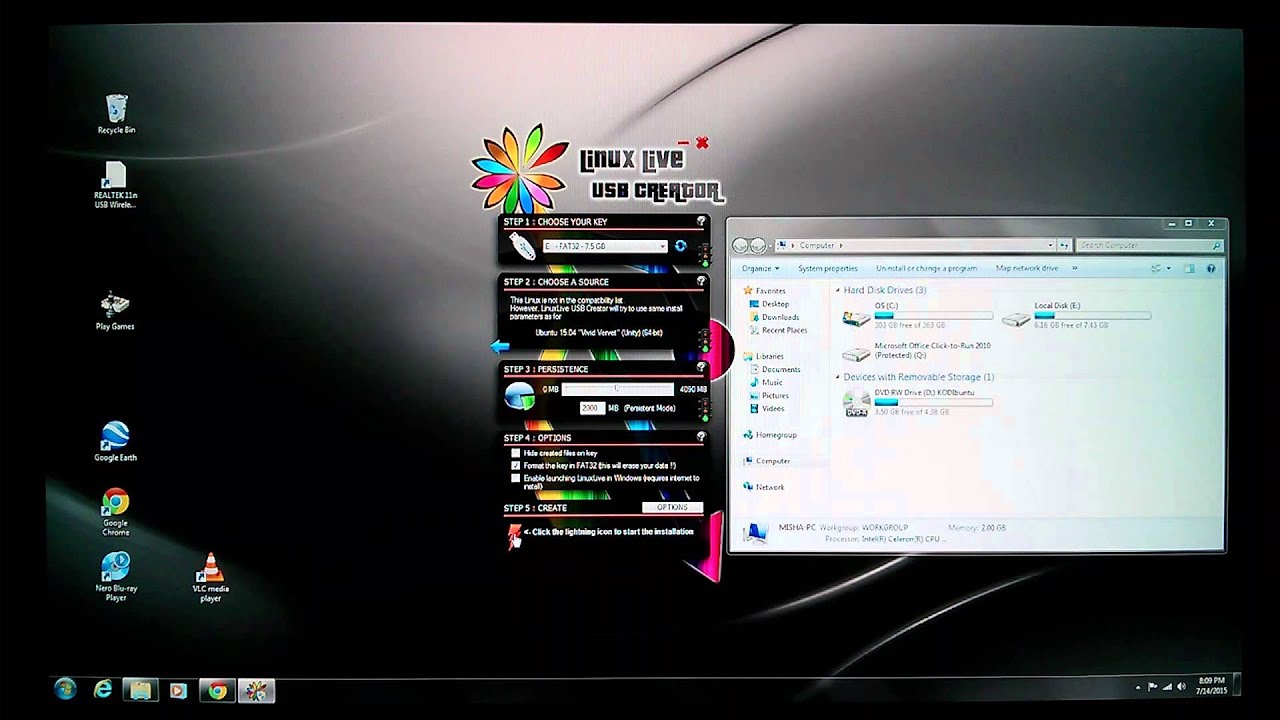
Task: Click the LinuxLive flower logo
Action: pos(519,169)
